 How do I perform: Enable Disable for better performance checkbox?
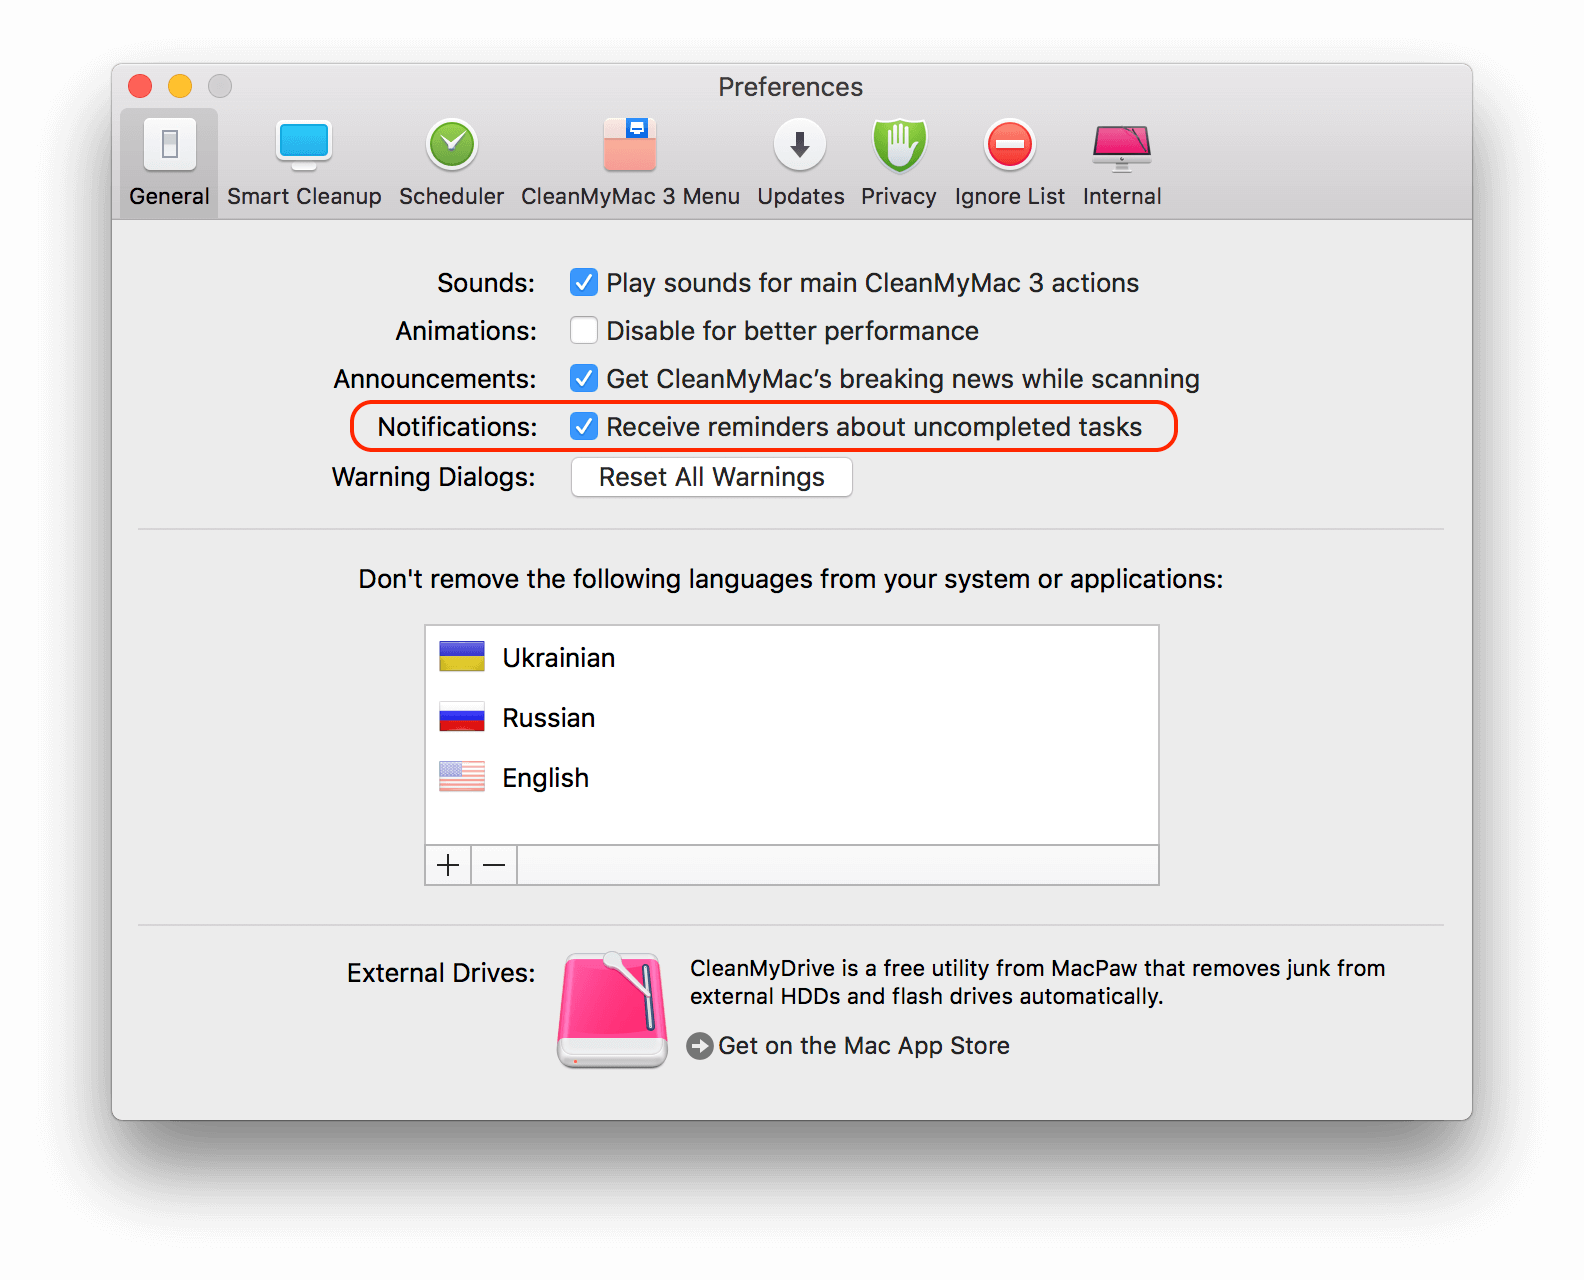tap(584, 330)
